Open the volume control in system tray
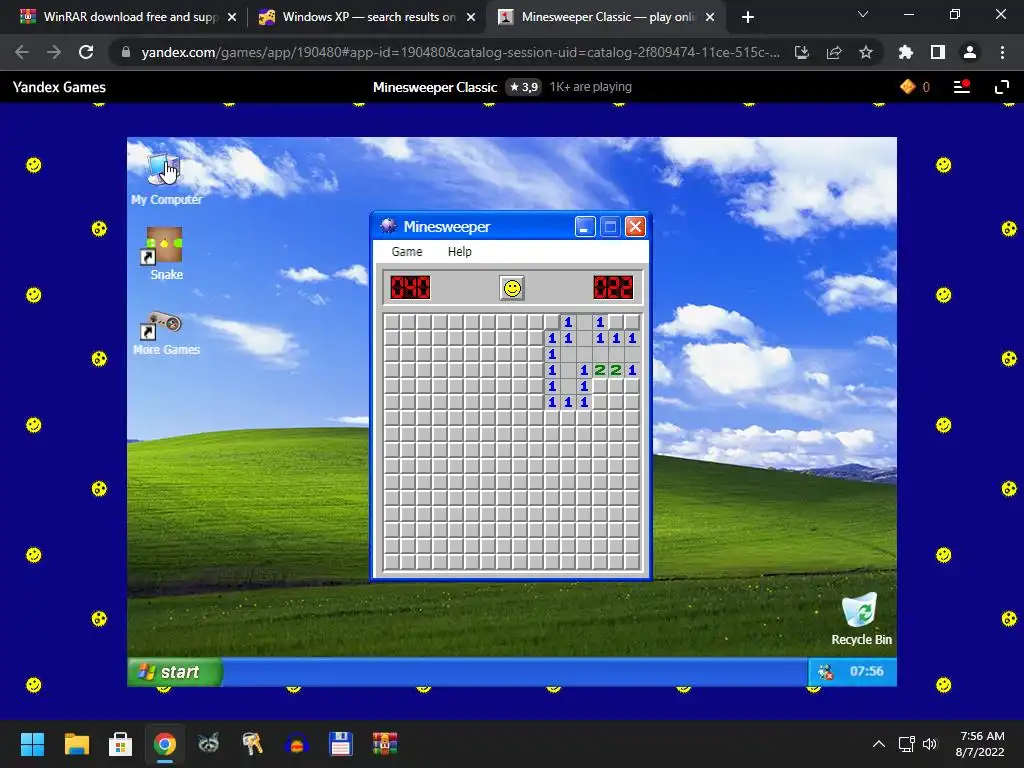This screenshot has height=768, width=1024. click(x=930, y=744)
